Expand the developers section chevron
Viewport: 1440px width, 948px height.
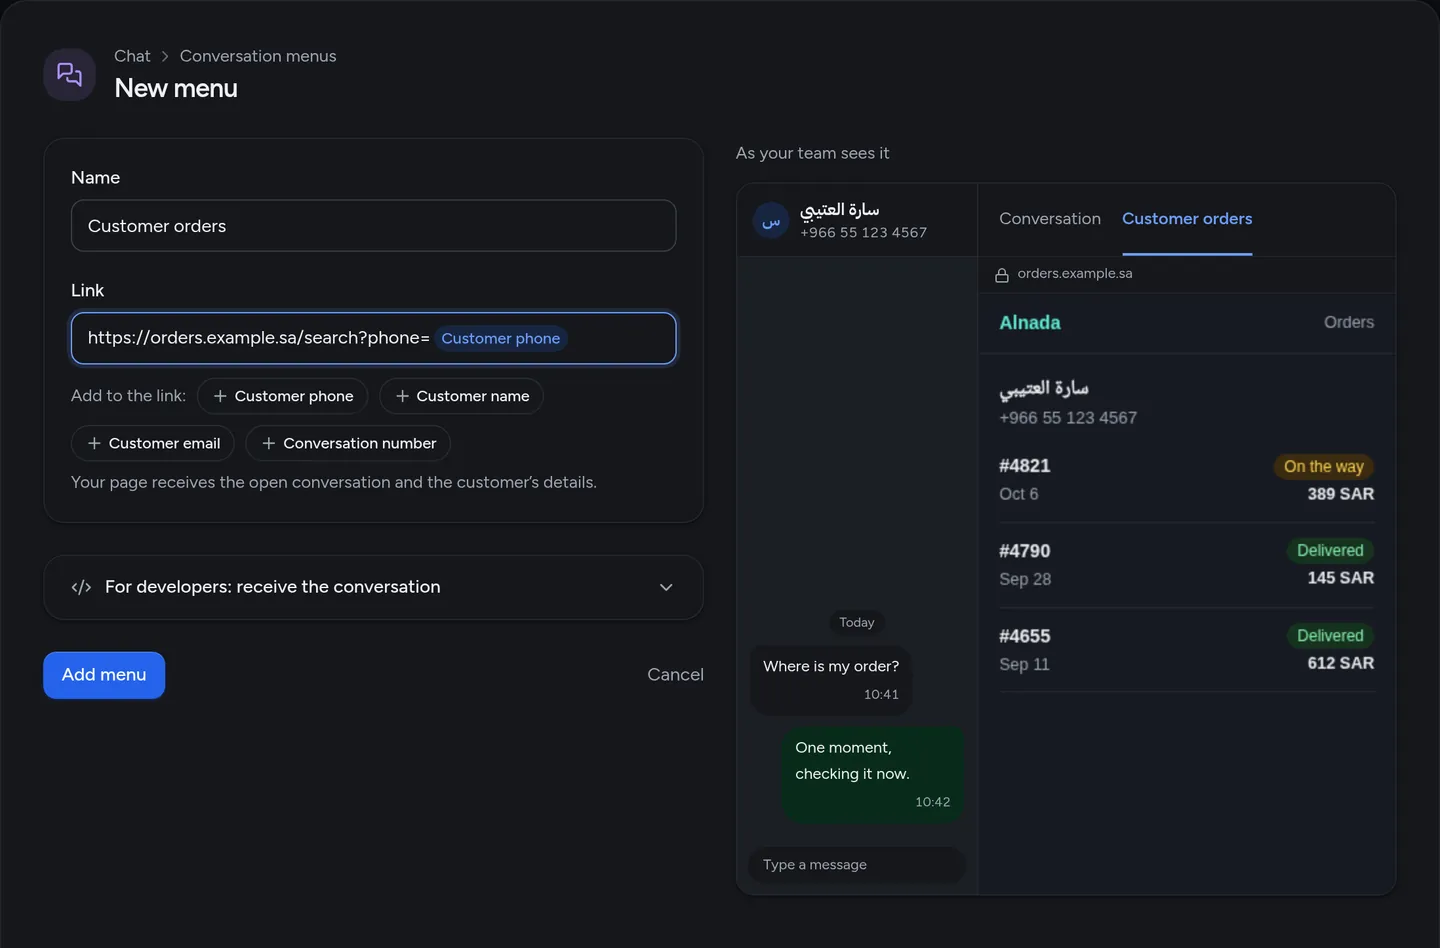pos(666,587)
